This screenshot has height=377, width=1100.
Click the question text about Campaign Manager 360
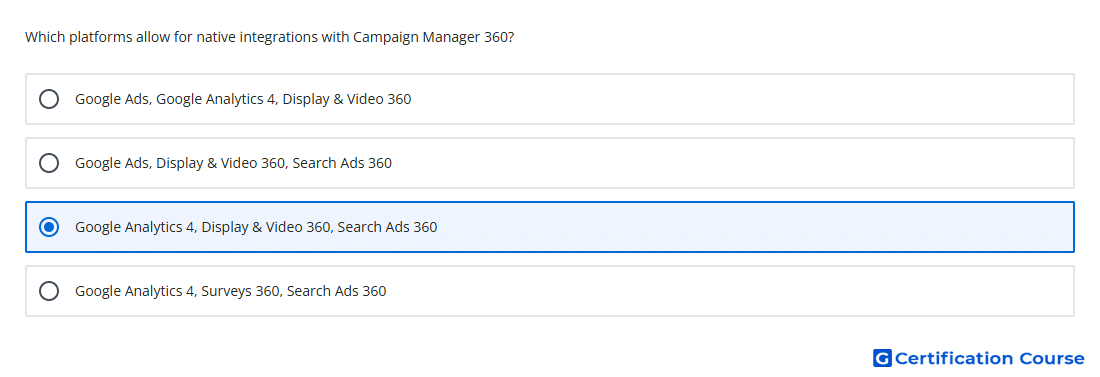click(x=269, y=37)
